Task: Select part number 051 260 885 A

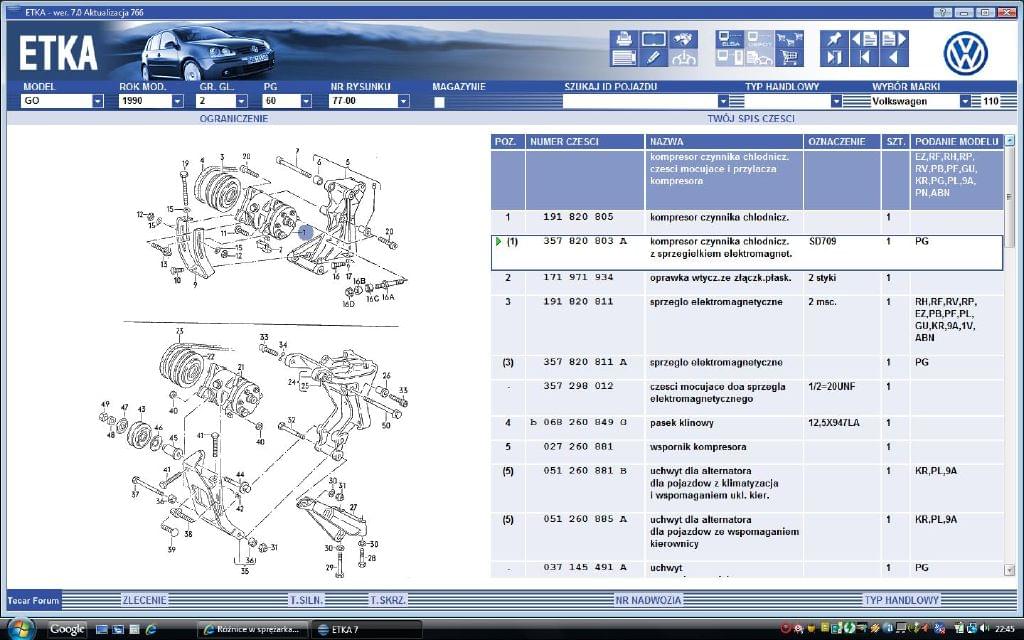Action: tap(584, 519)
